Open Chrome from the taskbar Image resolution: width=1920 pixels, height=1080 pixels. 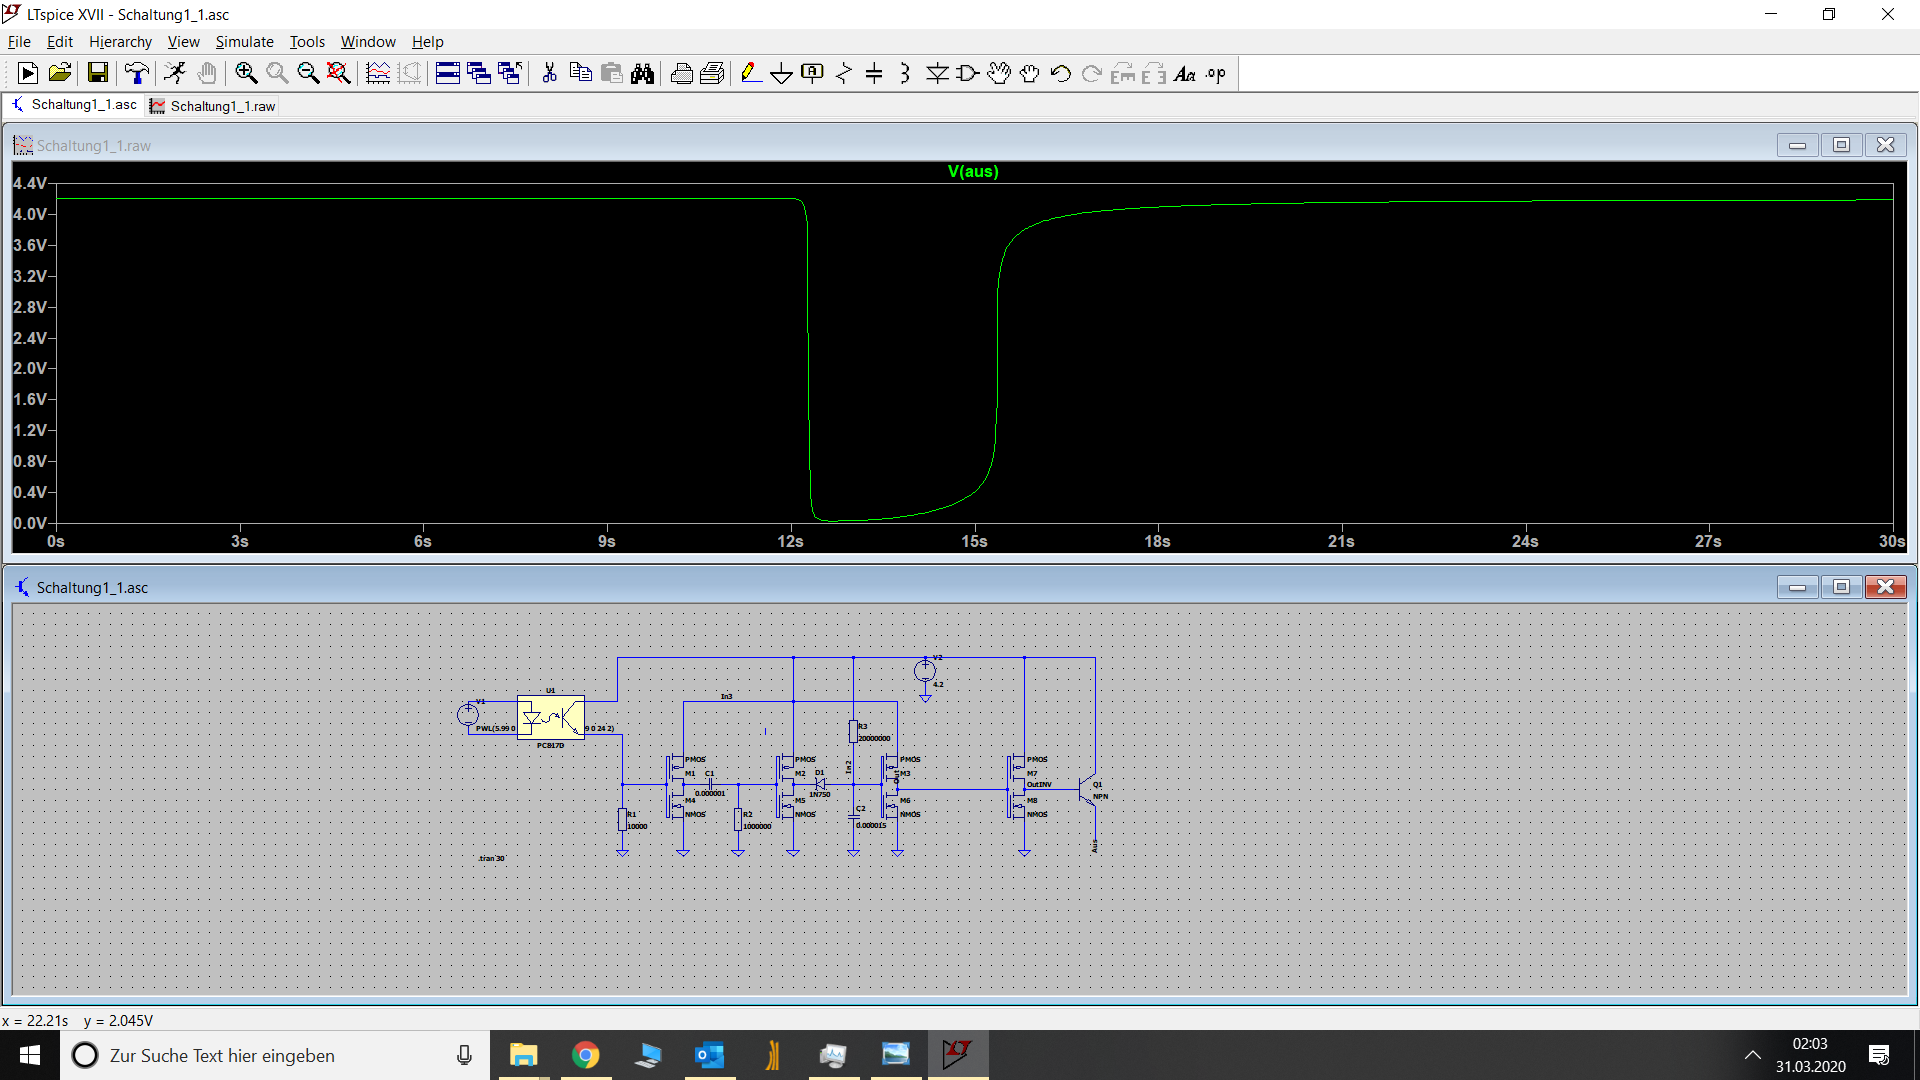(586, 1055)
